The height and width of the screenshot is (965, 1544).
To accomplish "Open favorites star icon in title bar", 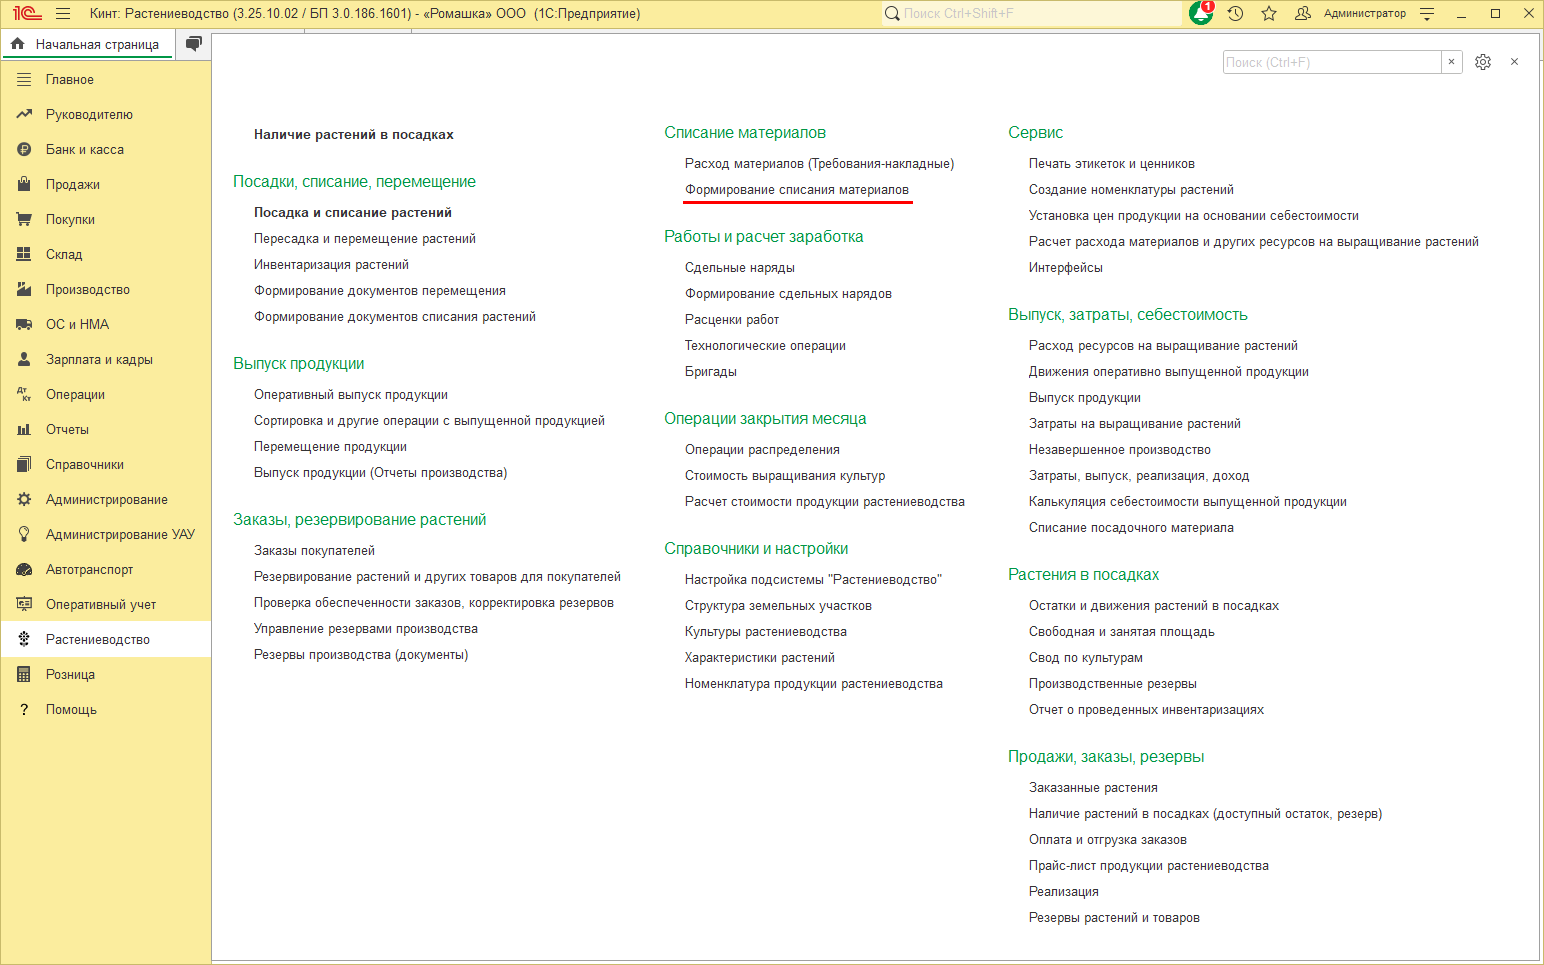I will pyautogui.click(x=1269, y=13).
